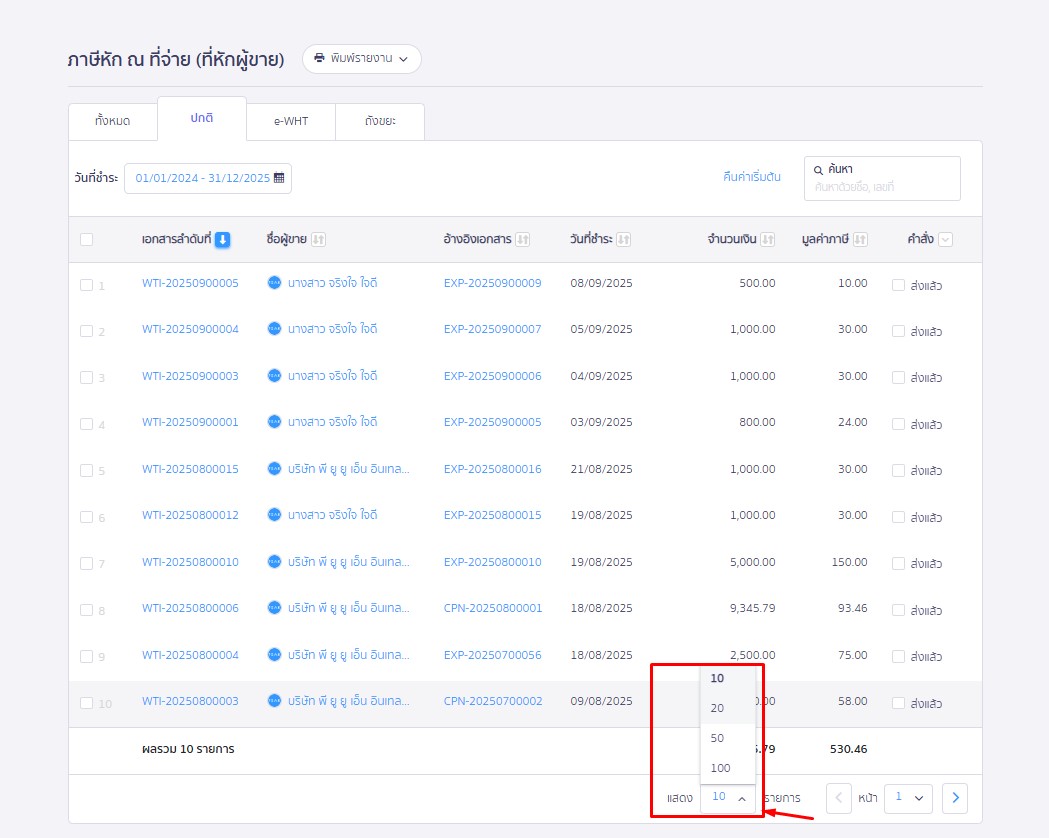Viewport: 1049px width, 838px height.
Task: Open document WTI-20250900005 link
Action: tap(190, 283)
